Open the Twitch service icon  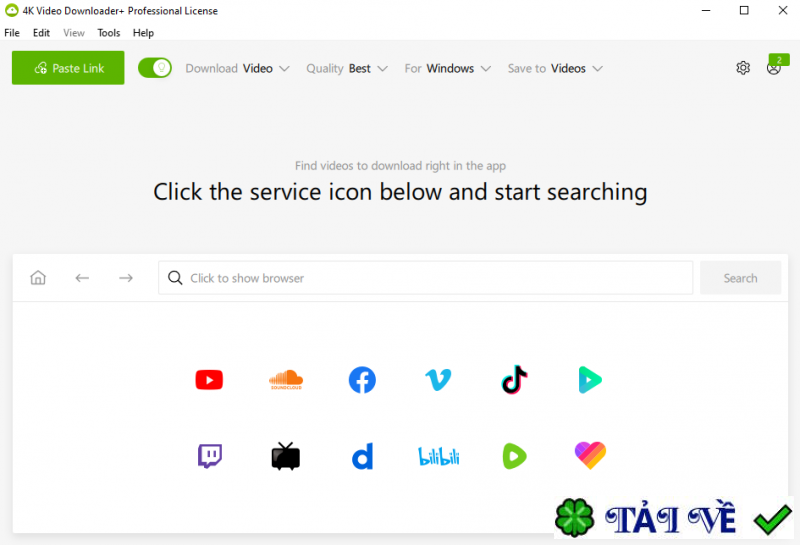pyautogui.click(x=210, y=456)
